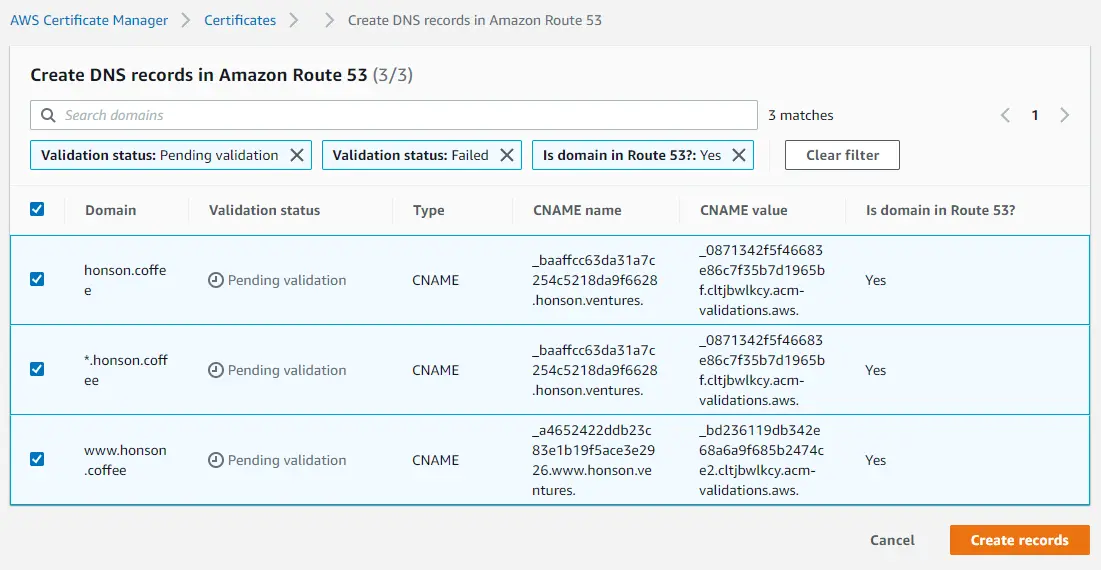Click the Validation status column header

click(265, 210)
